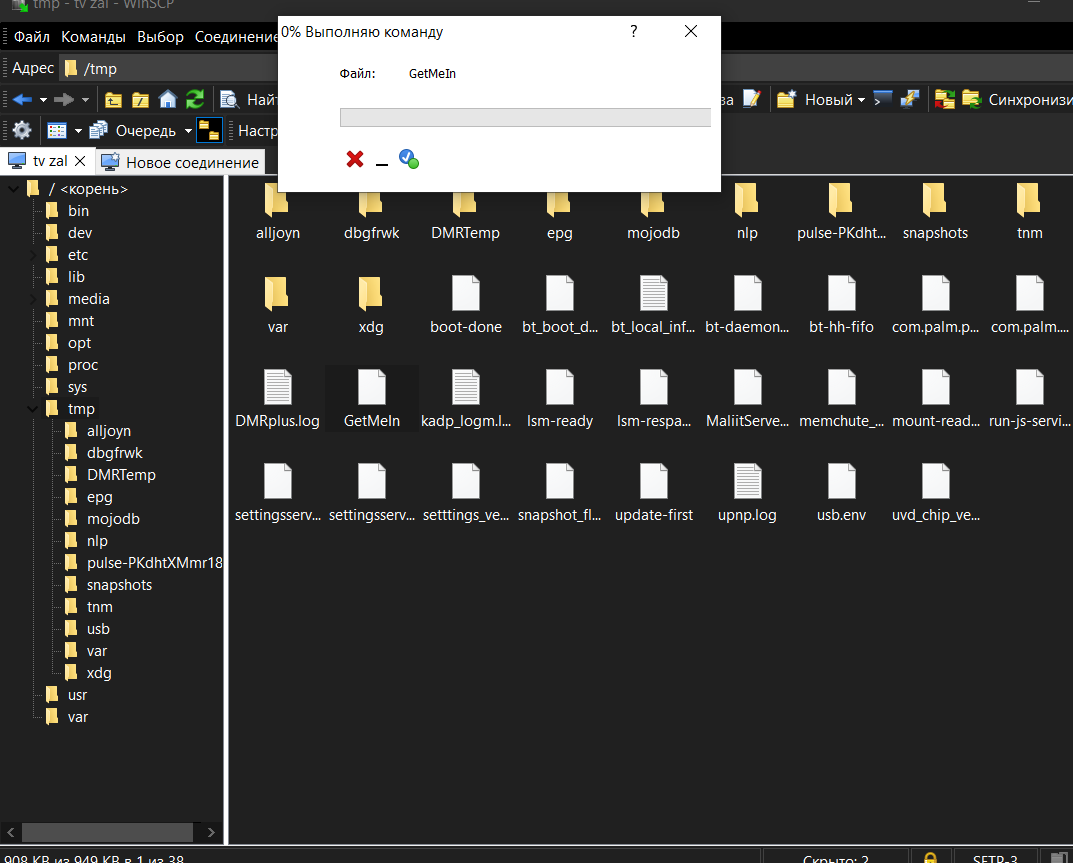Close the command progress dialog
This screenshot has width=1073, height=863.
pos(691,31)
